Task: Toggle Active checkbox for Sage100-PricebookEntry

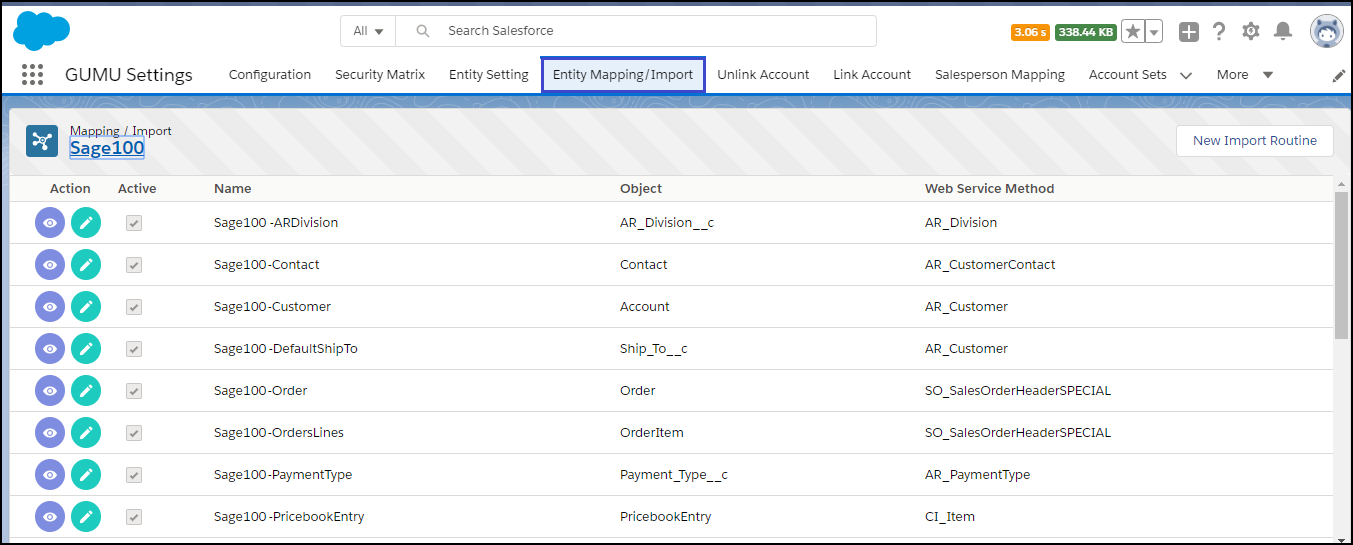Action: [x=134, y=517]
